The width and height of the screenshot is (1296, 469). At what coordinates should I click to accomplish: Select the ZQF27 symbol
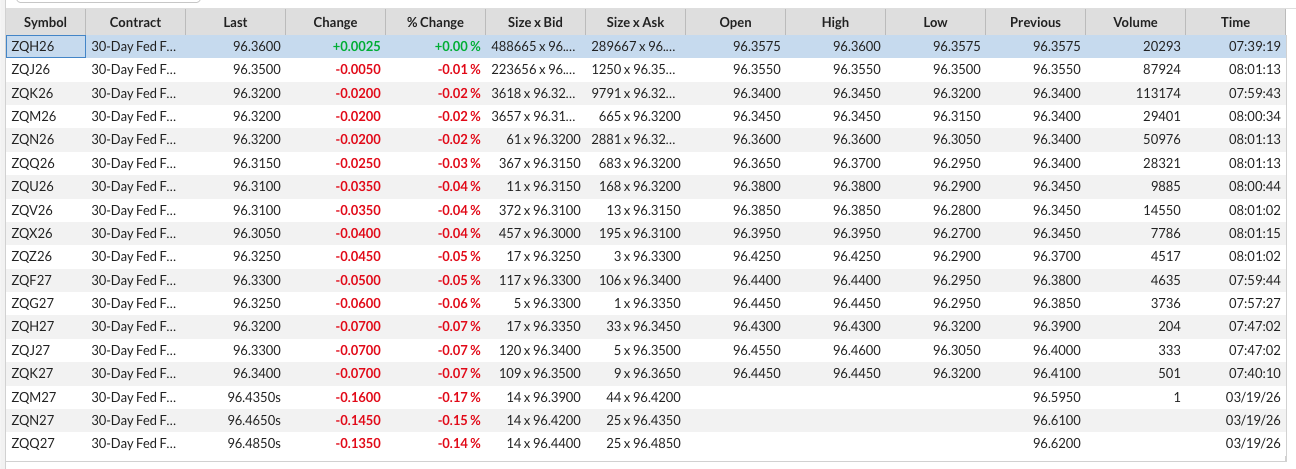[x=31, y=280]
